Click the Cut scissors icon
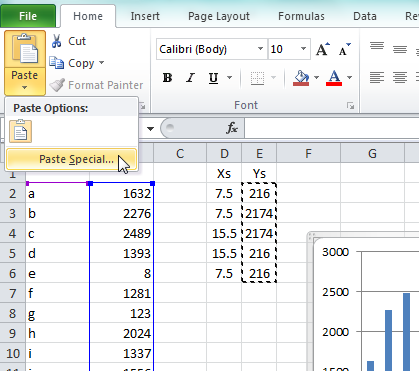 56,41
